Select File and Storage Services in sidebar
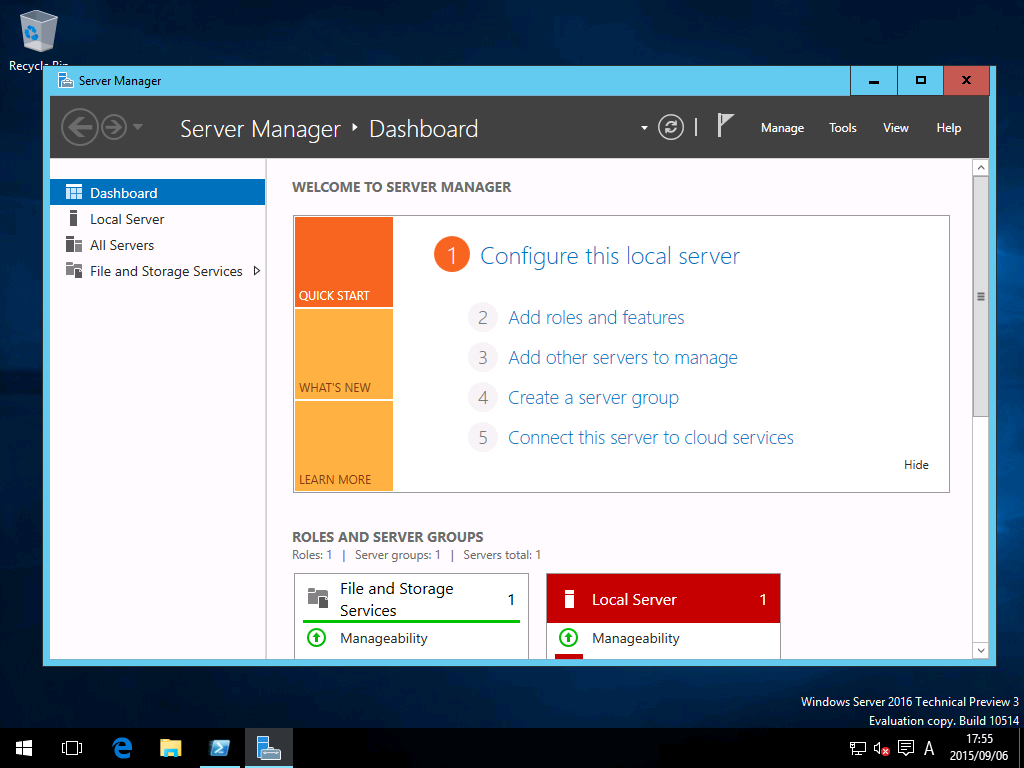Viewport: 1024px width, 768px height. [157, 271]
